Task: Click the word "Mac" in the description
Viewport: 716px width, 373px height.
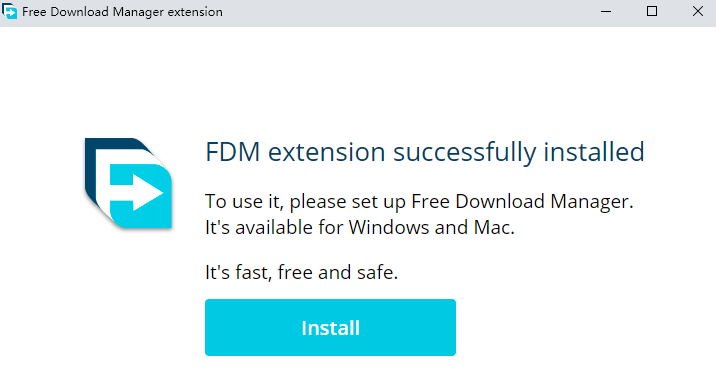Action: click(x=492, y=227)
